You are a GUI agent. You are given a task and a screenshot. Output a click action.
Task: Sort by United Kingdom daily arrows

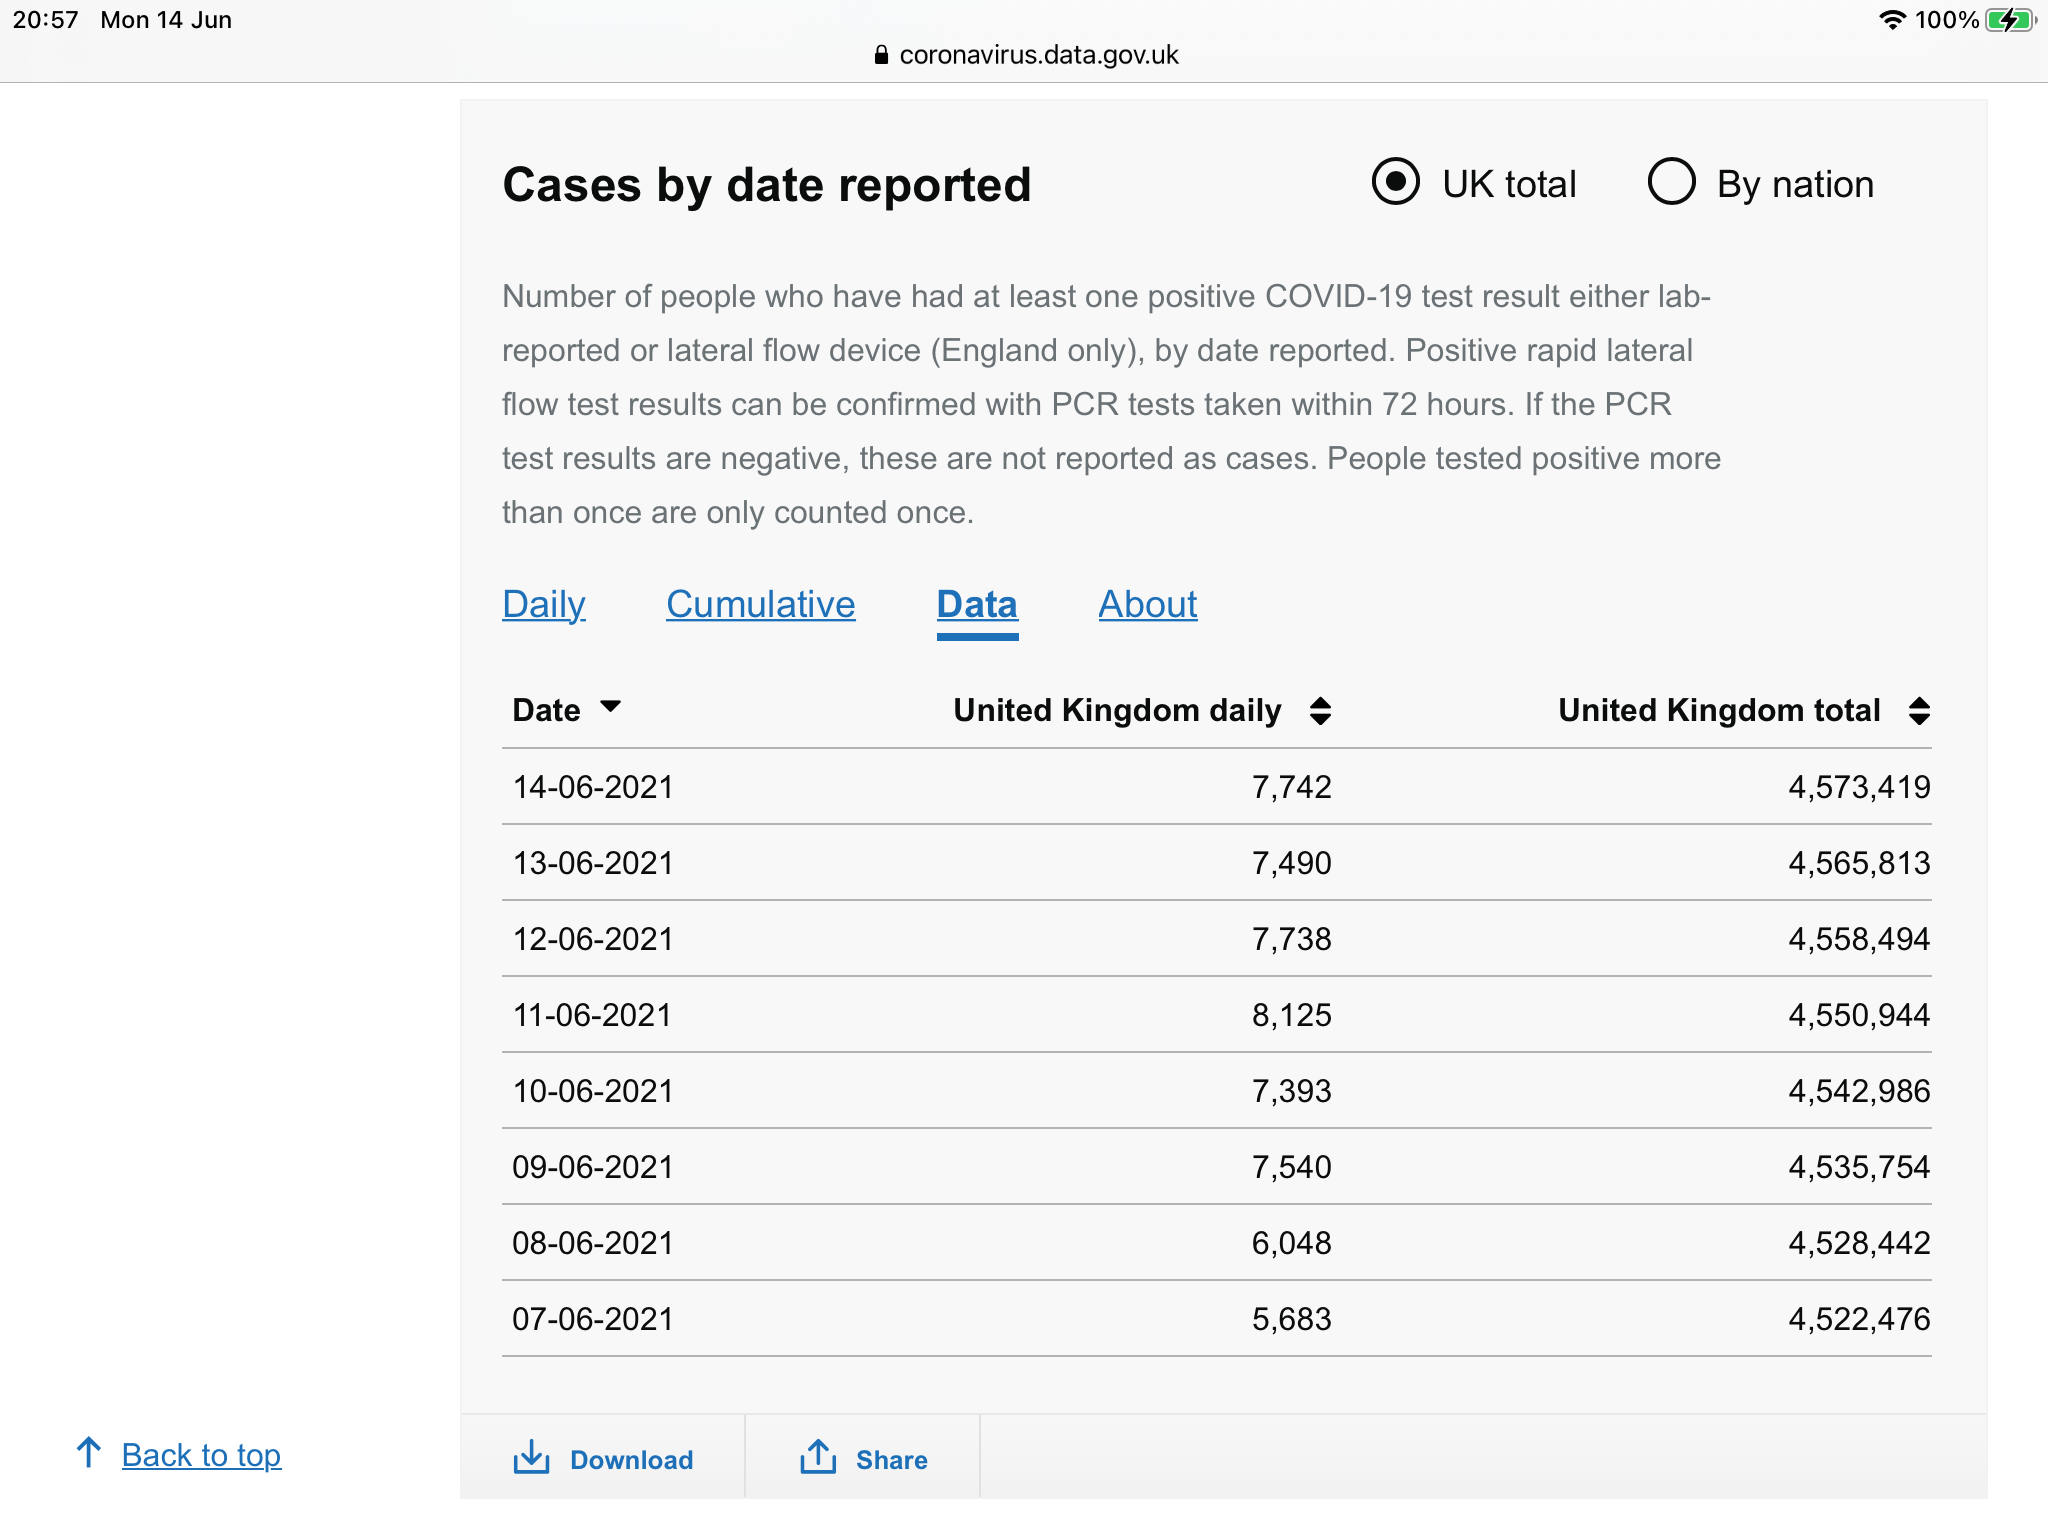1320,710
